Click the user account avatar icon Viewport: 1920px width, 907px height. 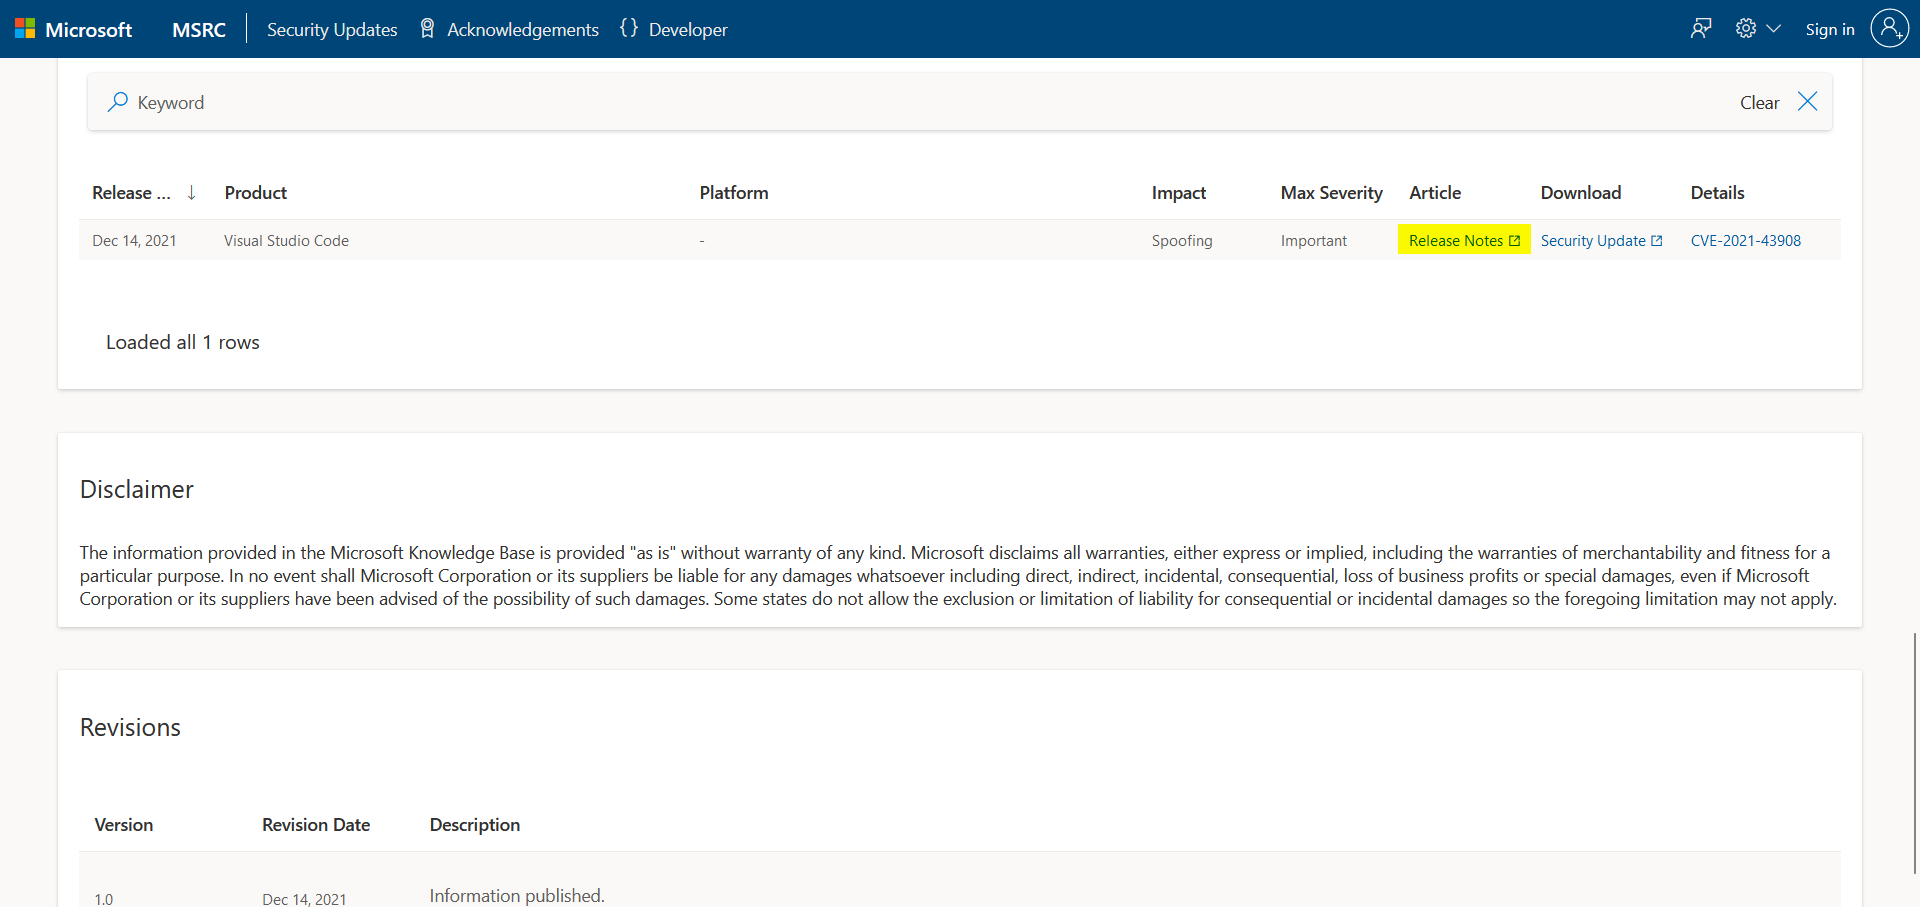tap(1890, 28)
